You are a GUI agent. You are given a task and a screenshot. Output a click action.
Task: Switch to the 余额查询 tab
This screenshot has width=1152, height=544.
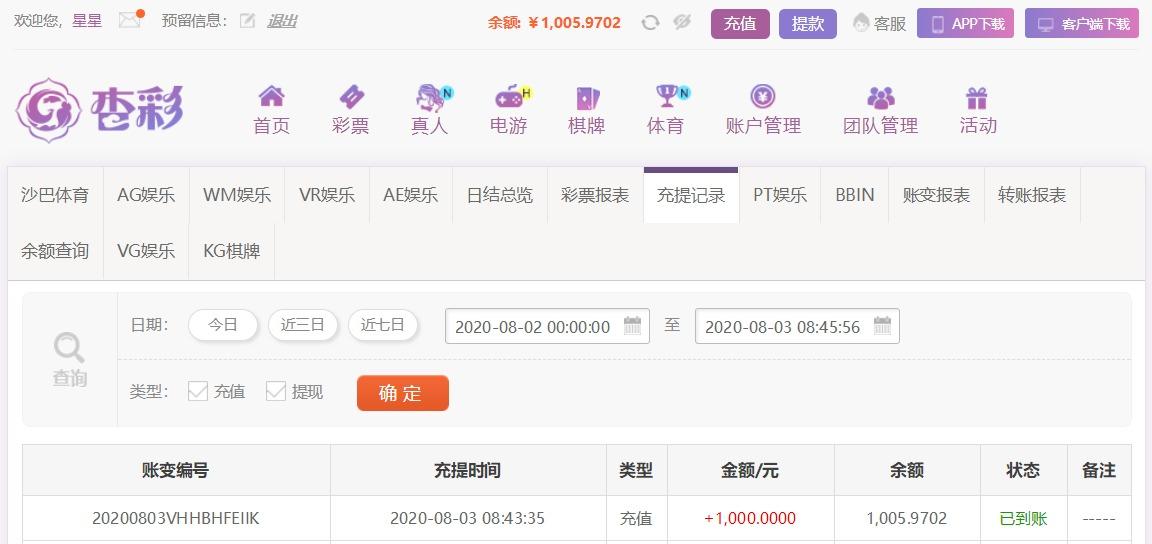pos(55,251)
